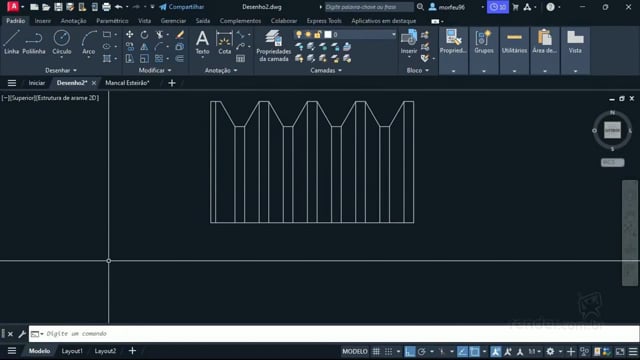Select the Polilinha tool
The image size is (640, 360).
[x=33, y=42]
